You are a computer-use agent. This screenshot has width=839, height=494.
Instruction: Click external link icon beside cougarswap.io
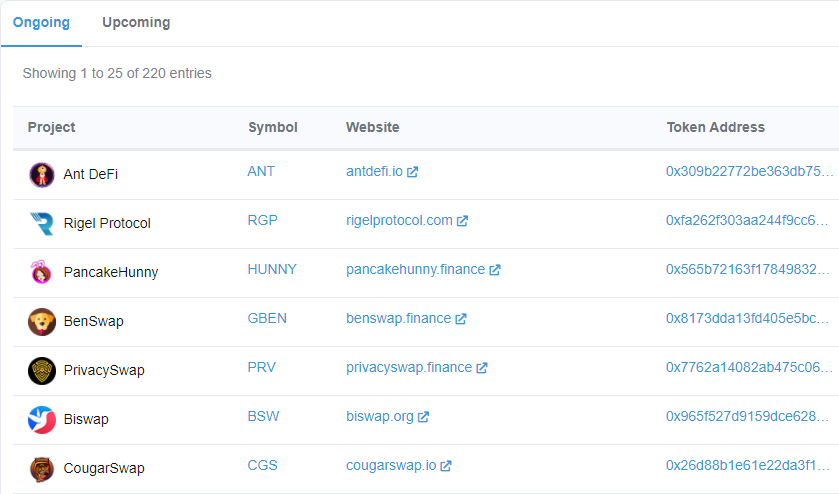[446, 466]
